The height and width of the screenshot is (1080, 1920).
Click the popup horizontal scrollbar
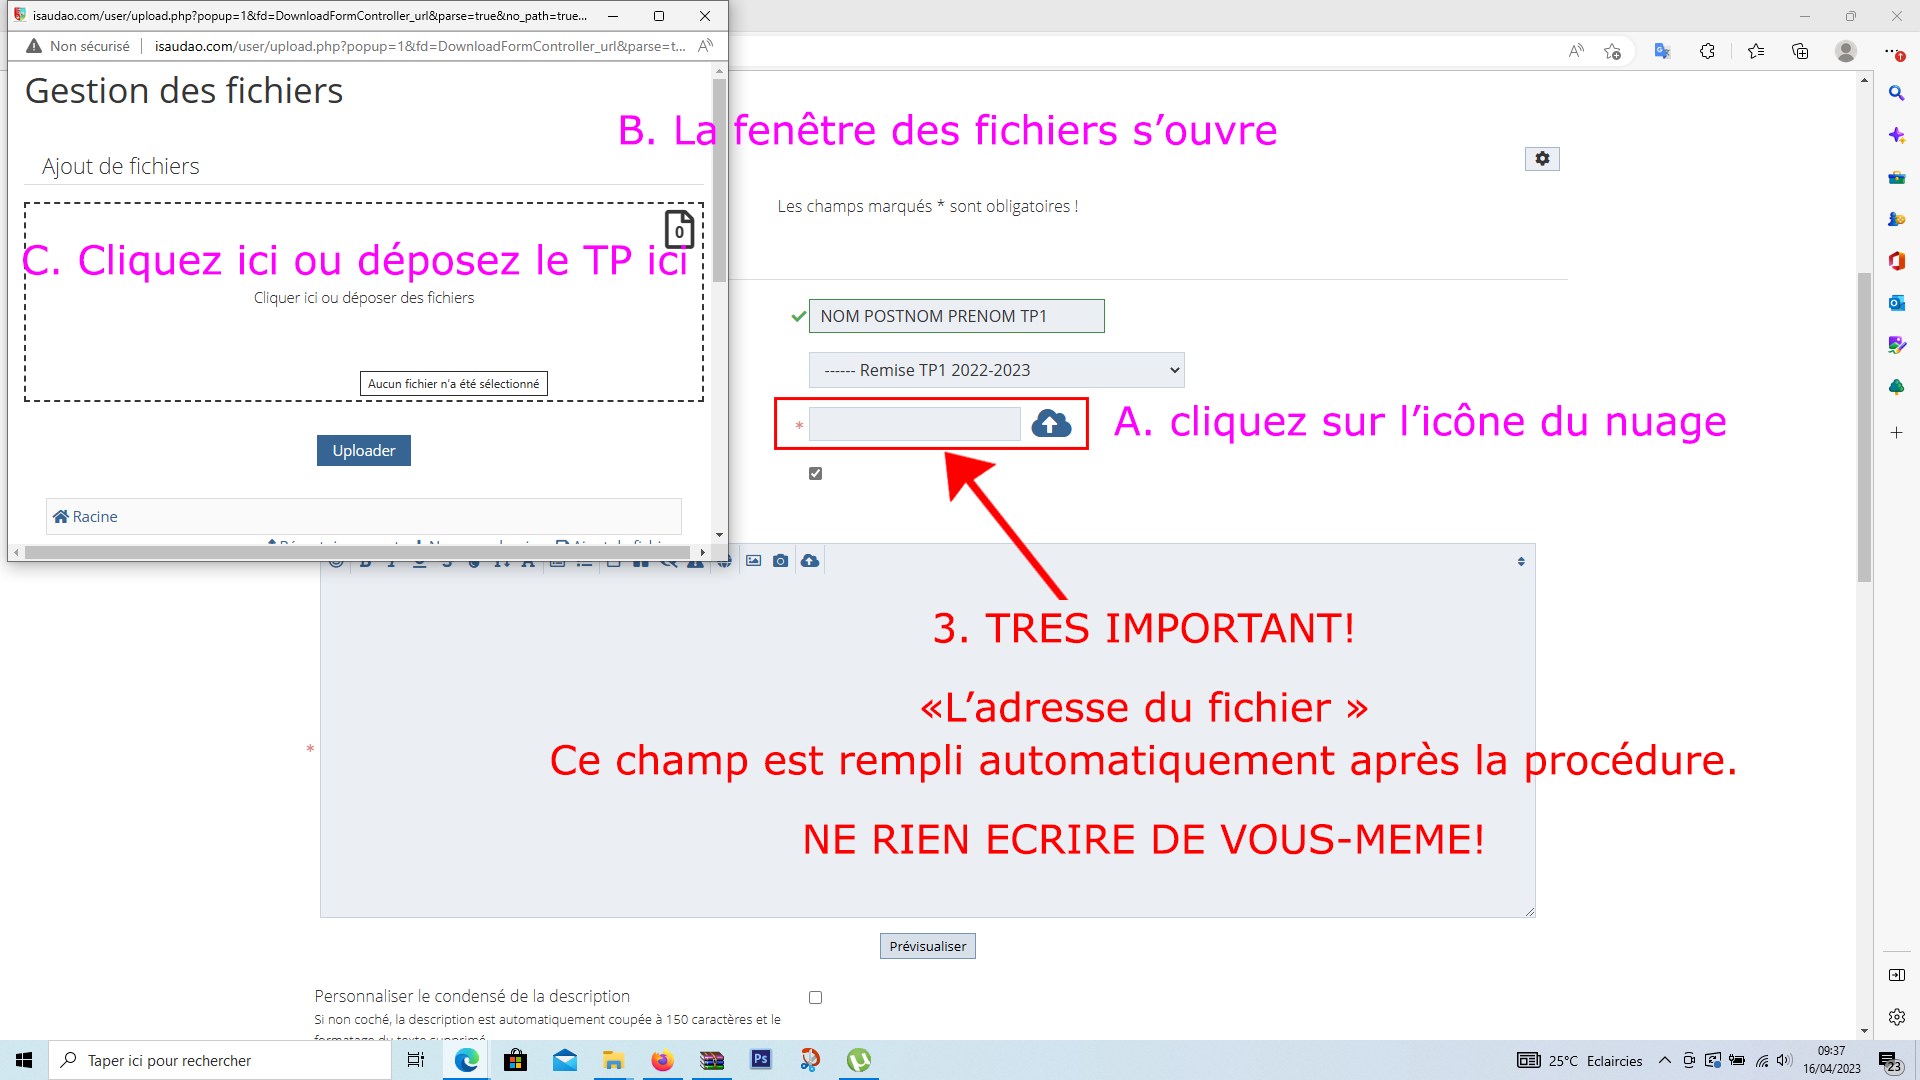(357, 552)
